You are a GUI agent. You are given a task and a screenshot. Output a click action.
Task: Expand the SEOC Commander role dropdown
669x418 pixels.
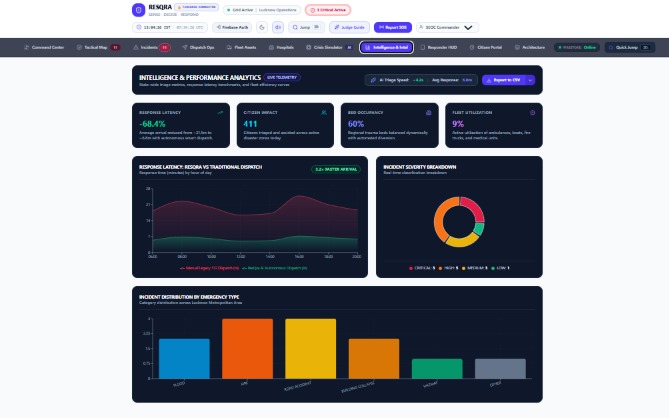447,27
